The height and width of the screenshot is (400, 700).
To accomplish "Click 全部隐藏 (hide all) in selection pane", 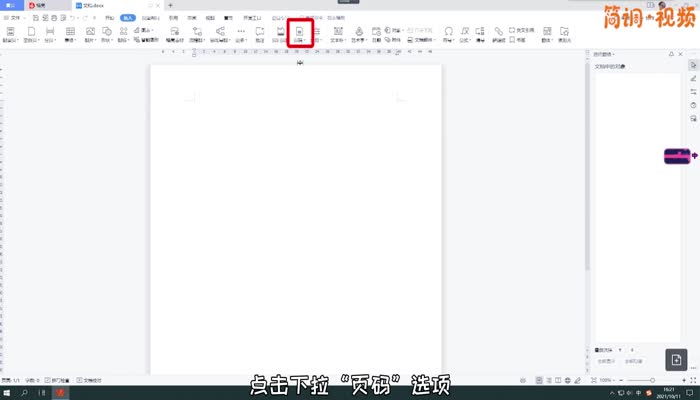I will point(633,360).
